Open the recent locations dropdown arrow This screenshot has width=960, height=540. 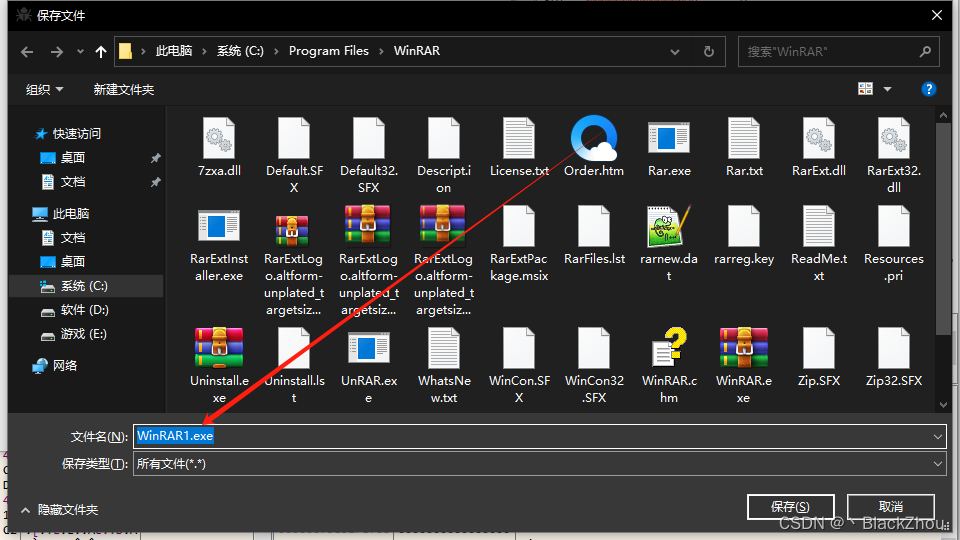80,52
